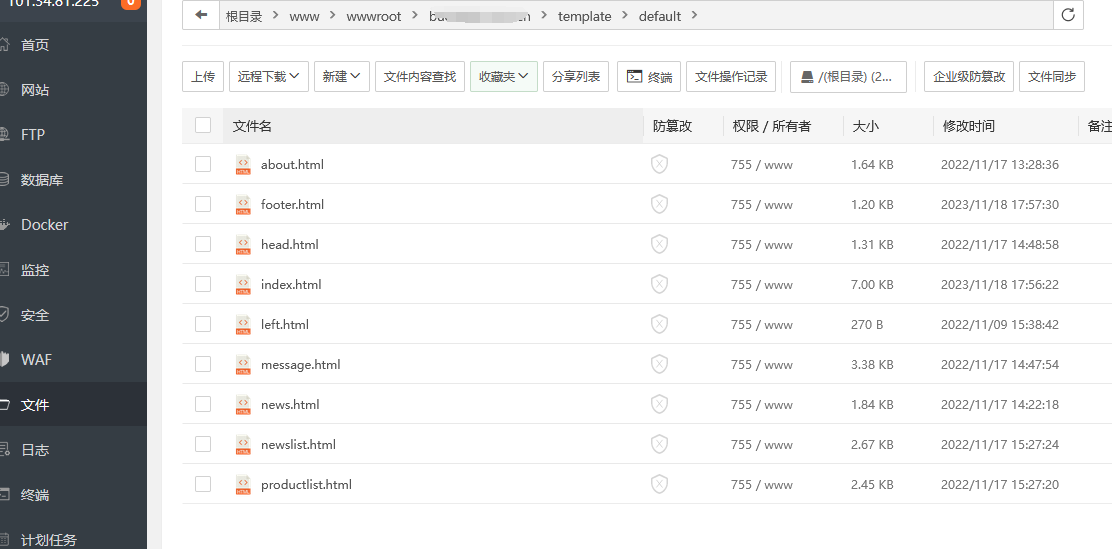Go to template in the breadcrumb path
Viewport: 1112px width, 549px height.
(584, 16)
